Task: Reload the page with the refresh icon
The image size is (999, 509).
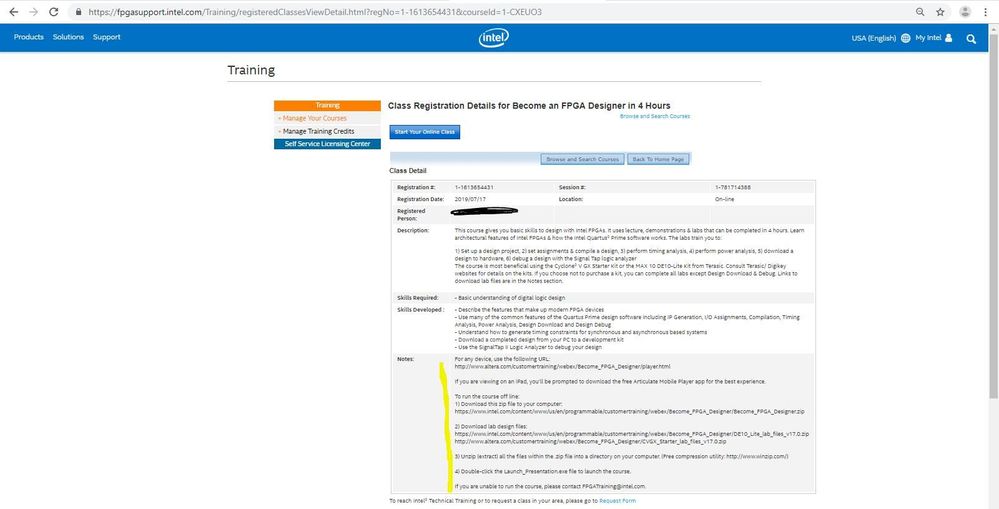Action: (54, 12)
